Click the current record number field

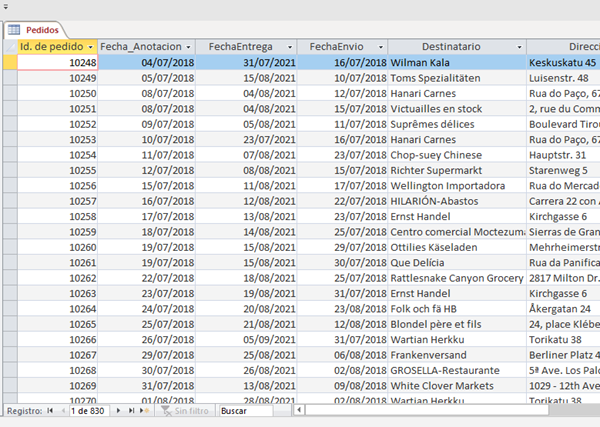click(89, 411)
